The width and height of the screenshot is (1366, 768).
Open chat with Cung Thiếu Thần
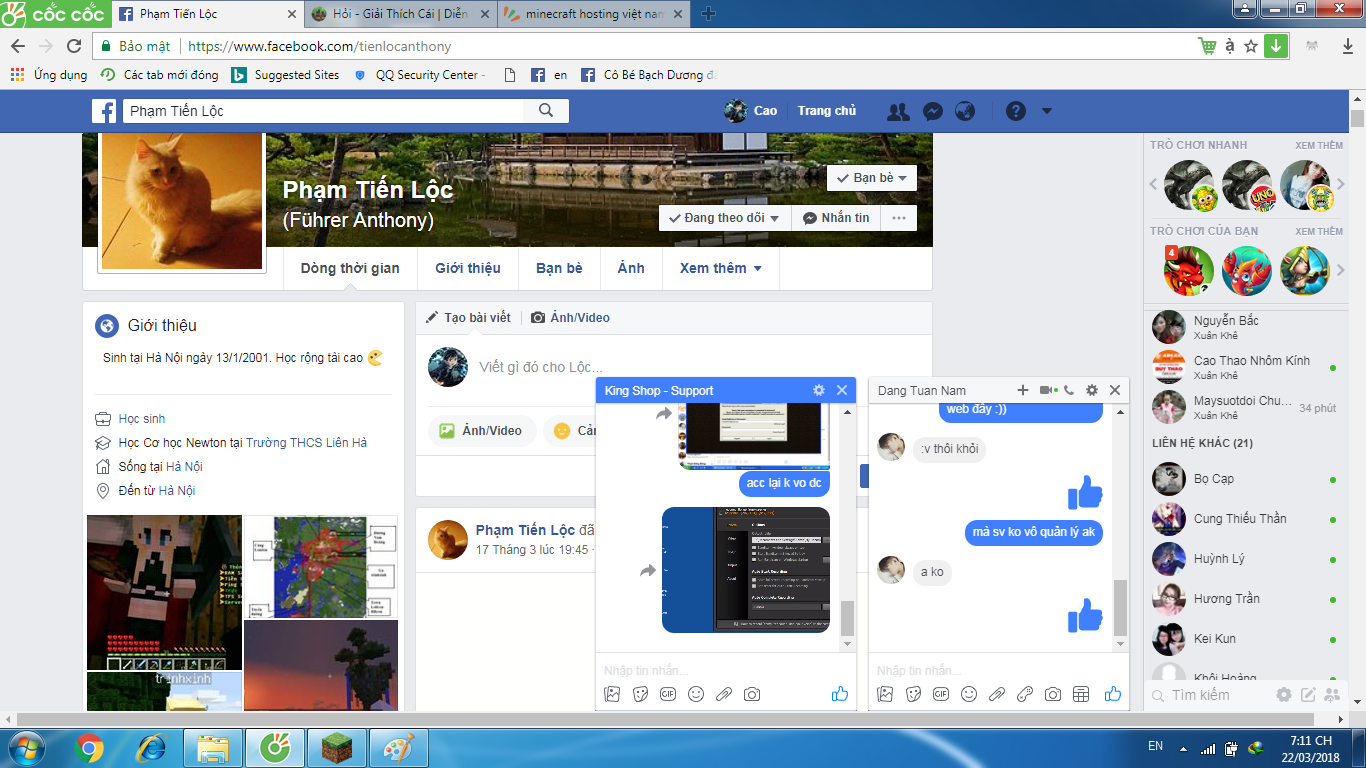[x=1245, y=519]
